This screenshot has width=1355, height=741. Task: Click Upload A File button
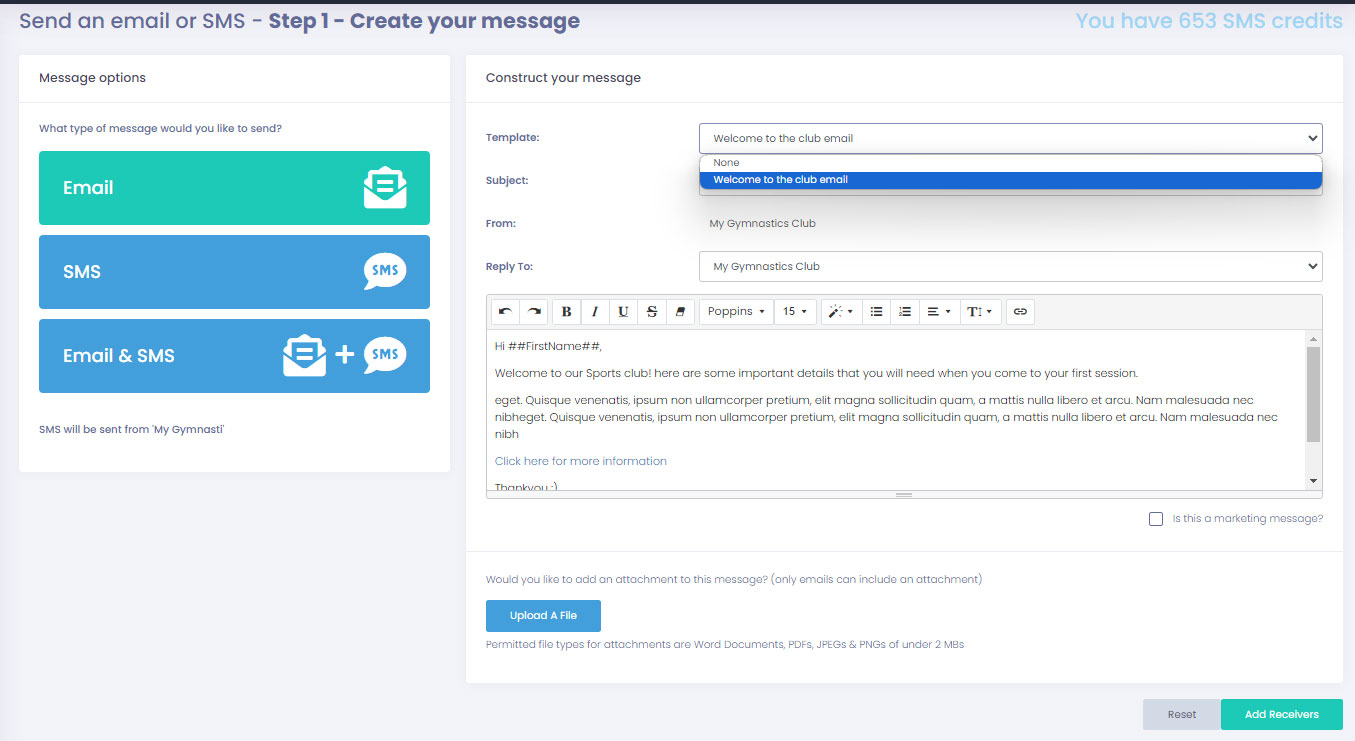coord(543,616)
